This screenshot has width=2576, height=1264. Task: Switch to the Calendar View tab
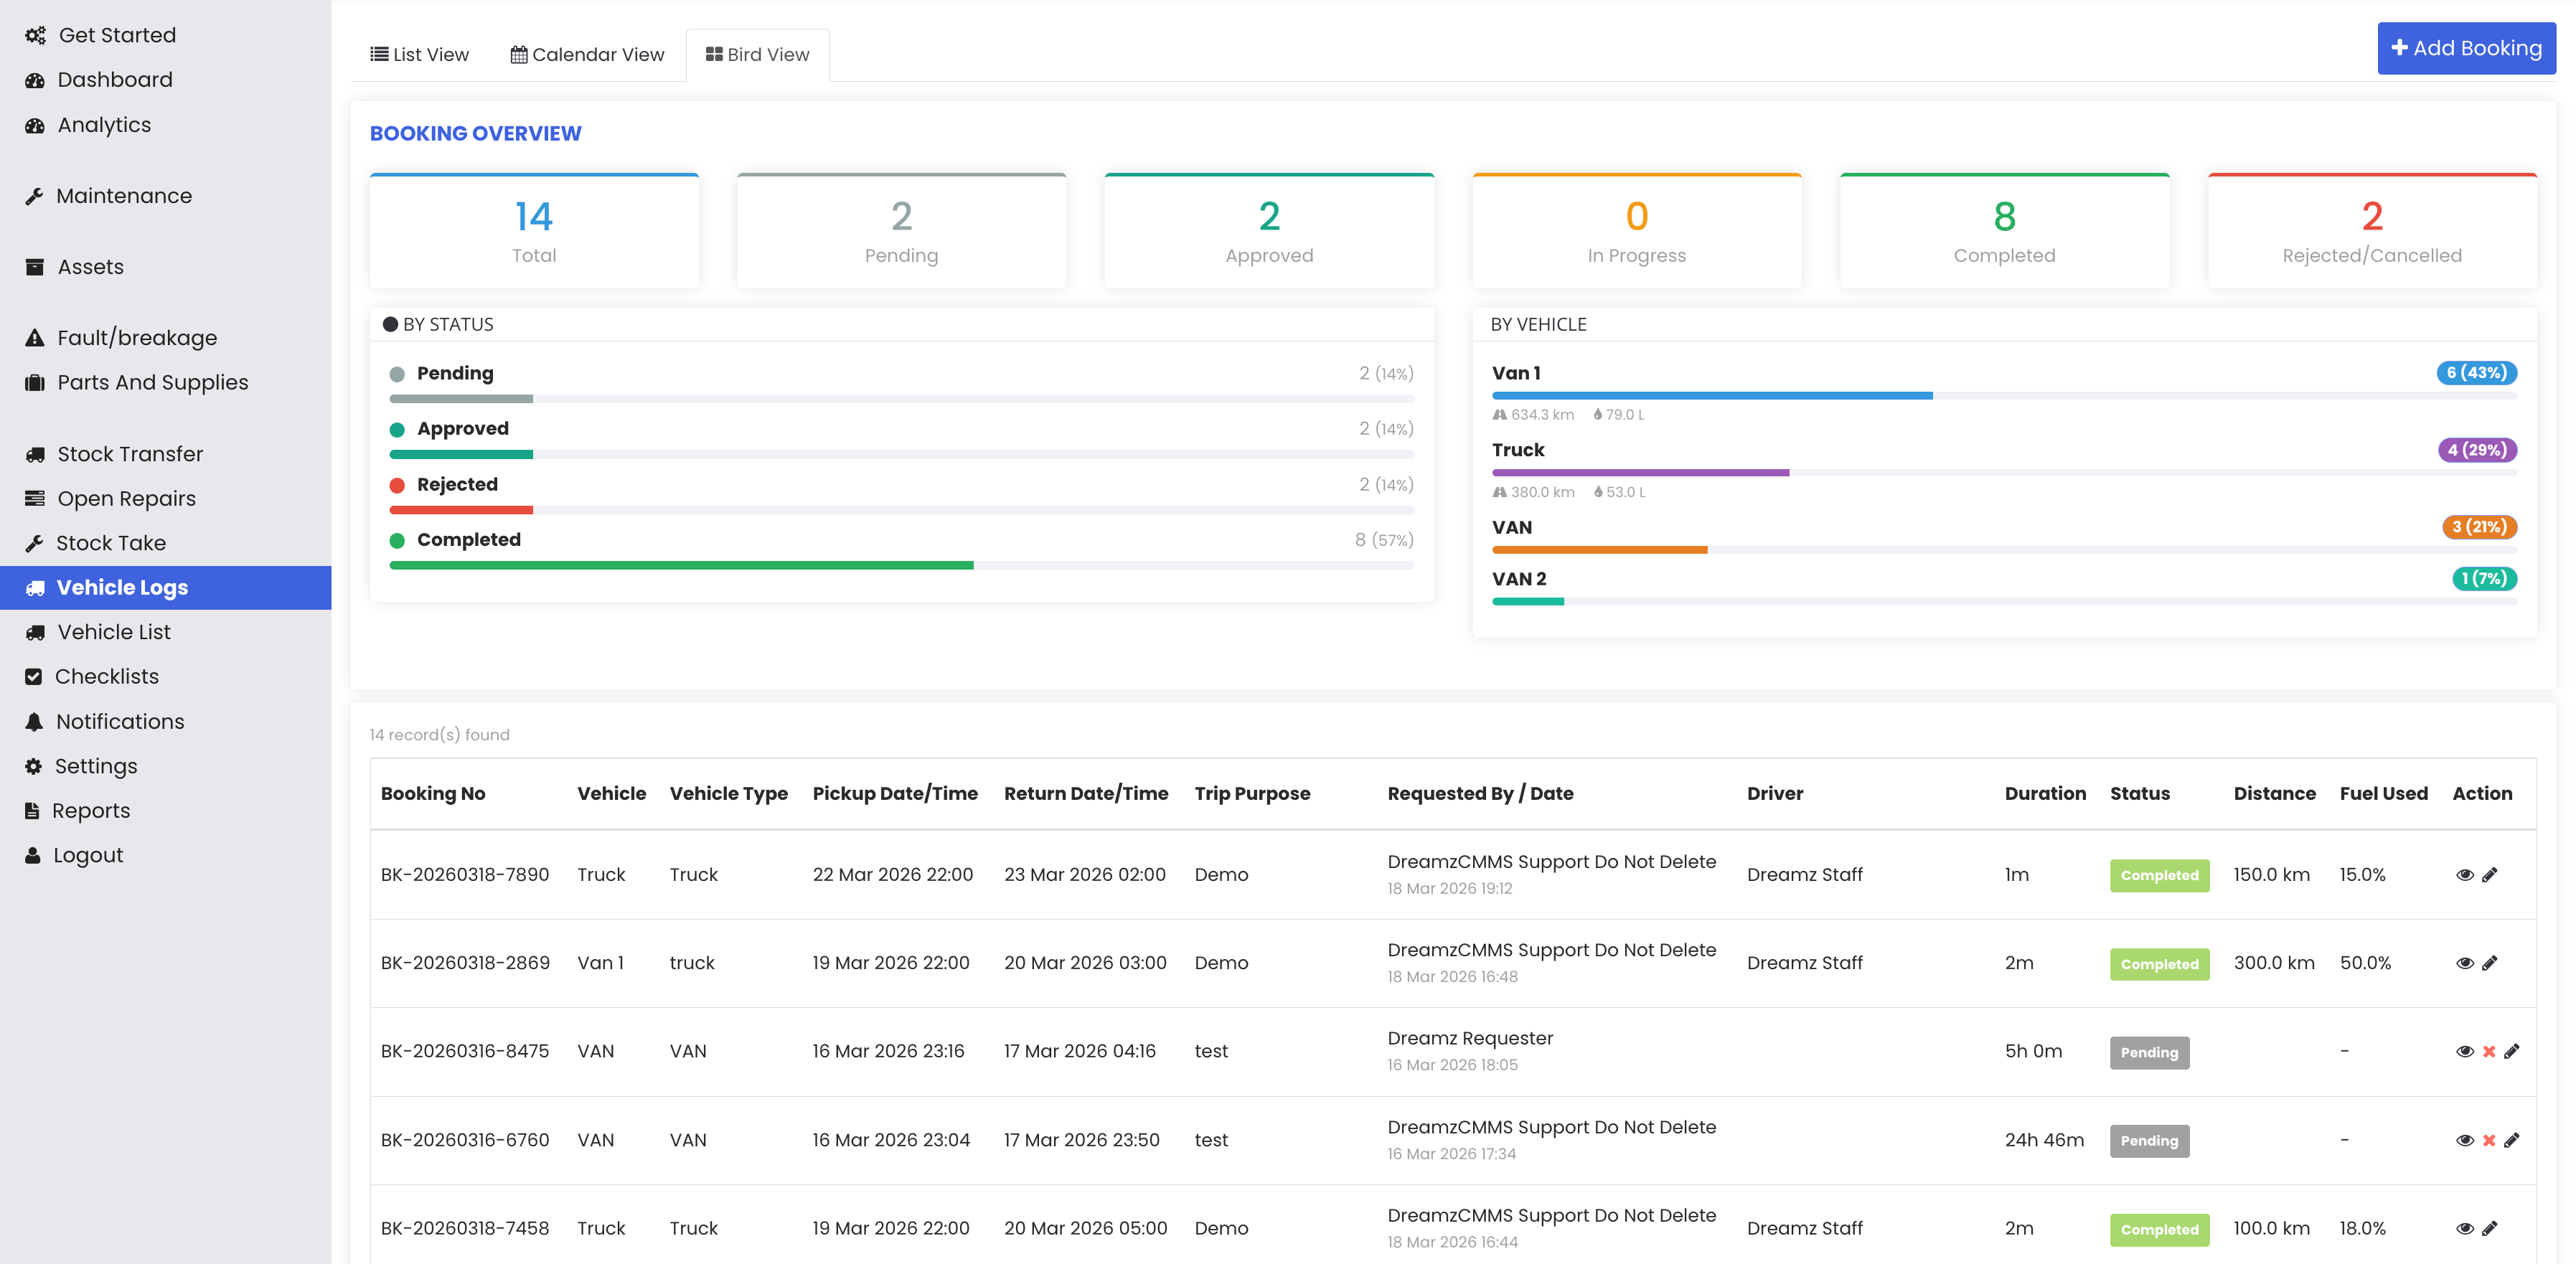click(x=588, y=55)
